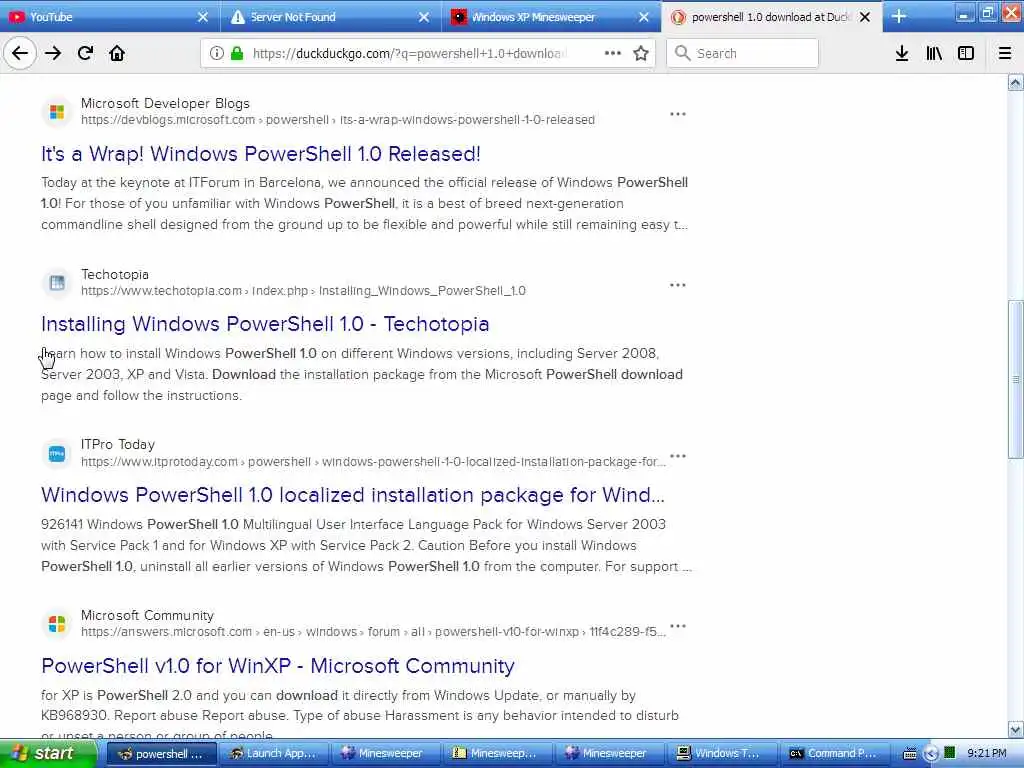Click the keyboard icon in system tray

tap(909, 754)
